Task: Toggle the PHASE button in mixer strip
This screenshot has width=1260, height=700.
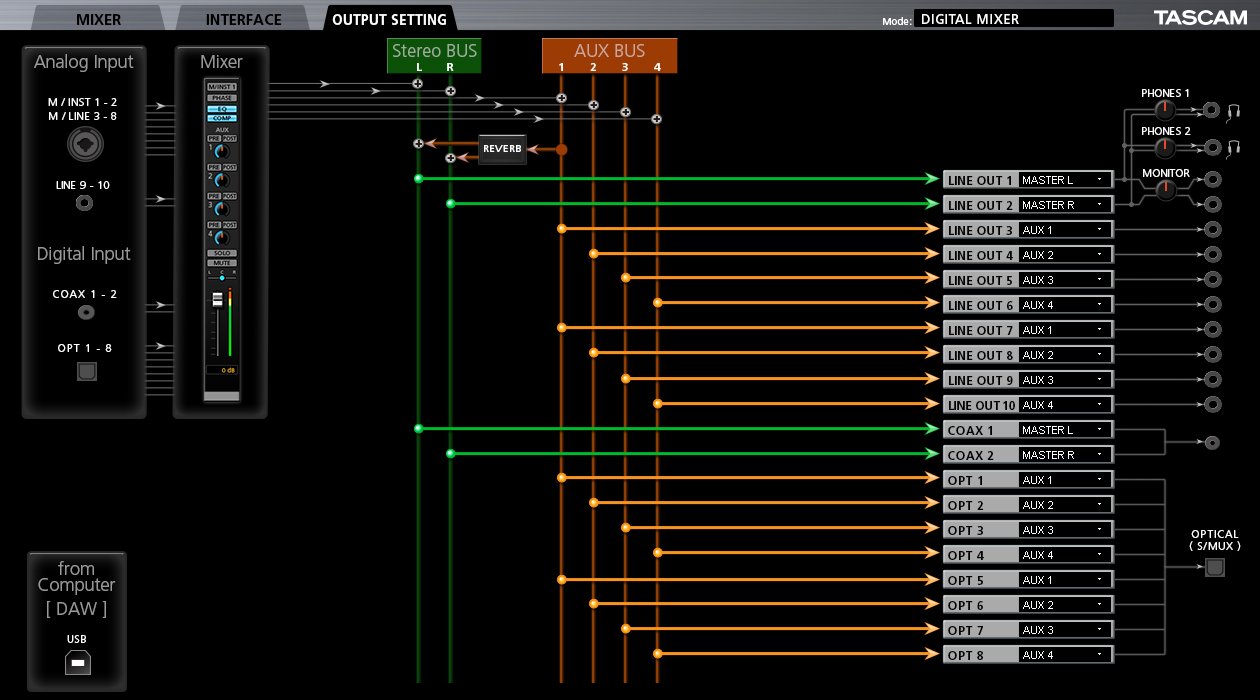Action: (221, 98)
